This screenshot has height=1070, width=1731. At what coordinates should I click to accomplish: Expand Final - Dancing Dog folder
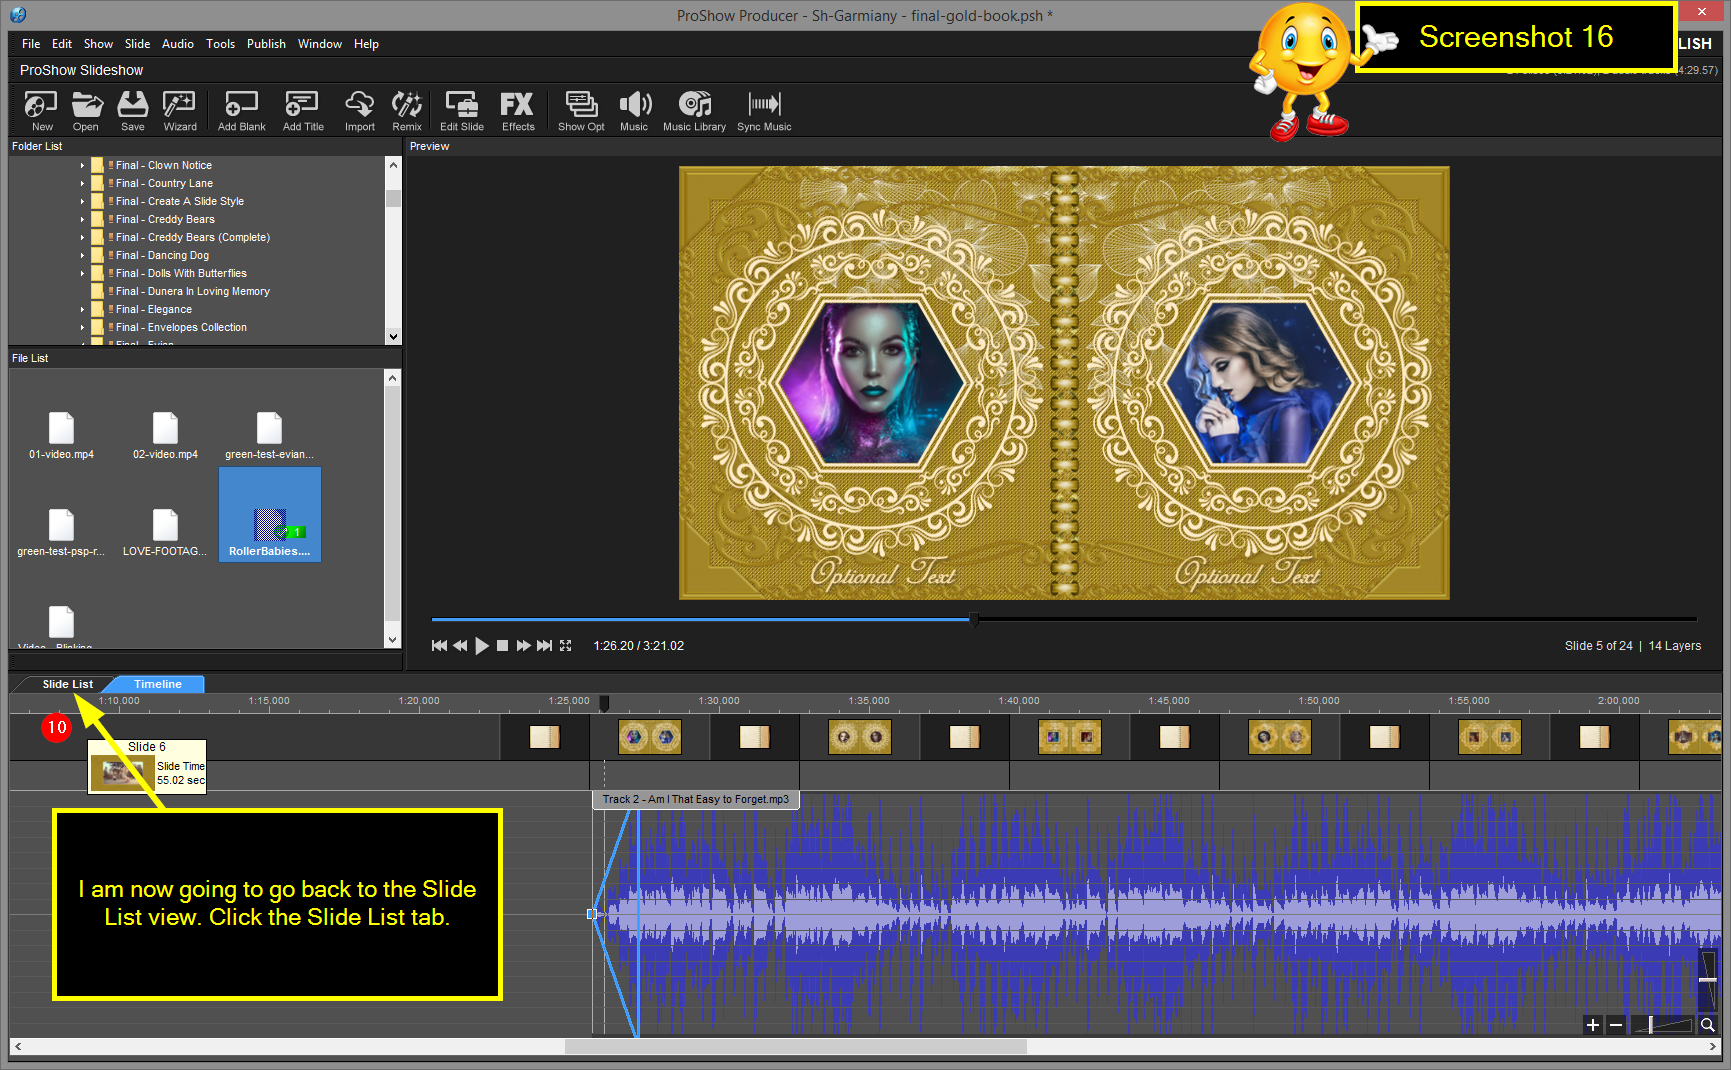[83, 256]
